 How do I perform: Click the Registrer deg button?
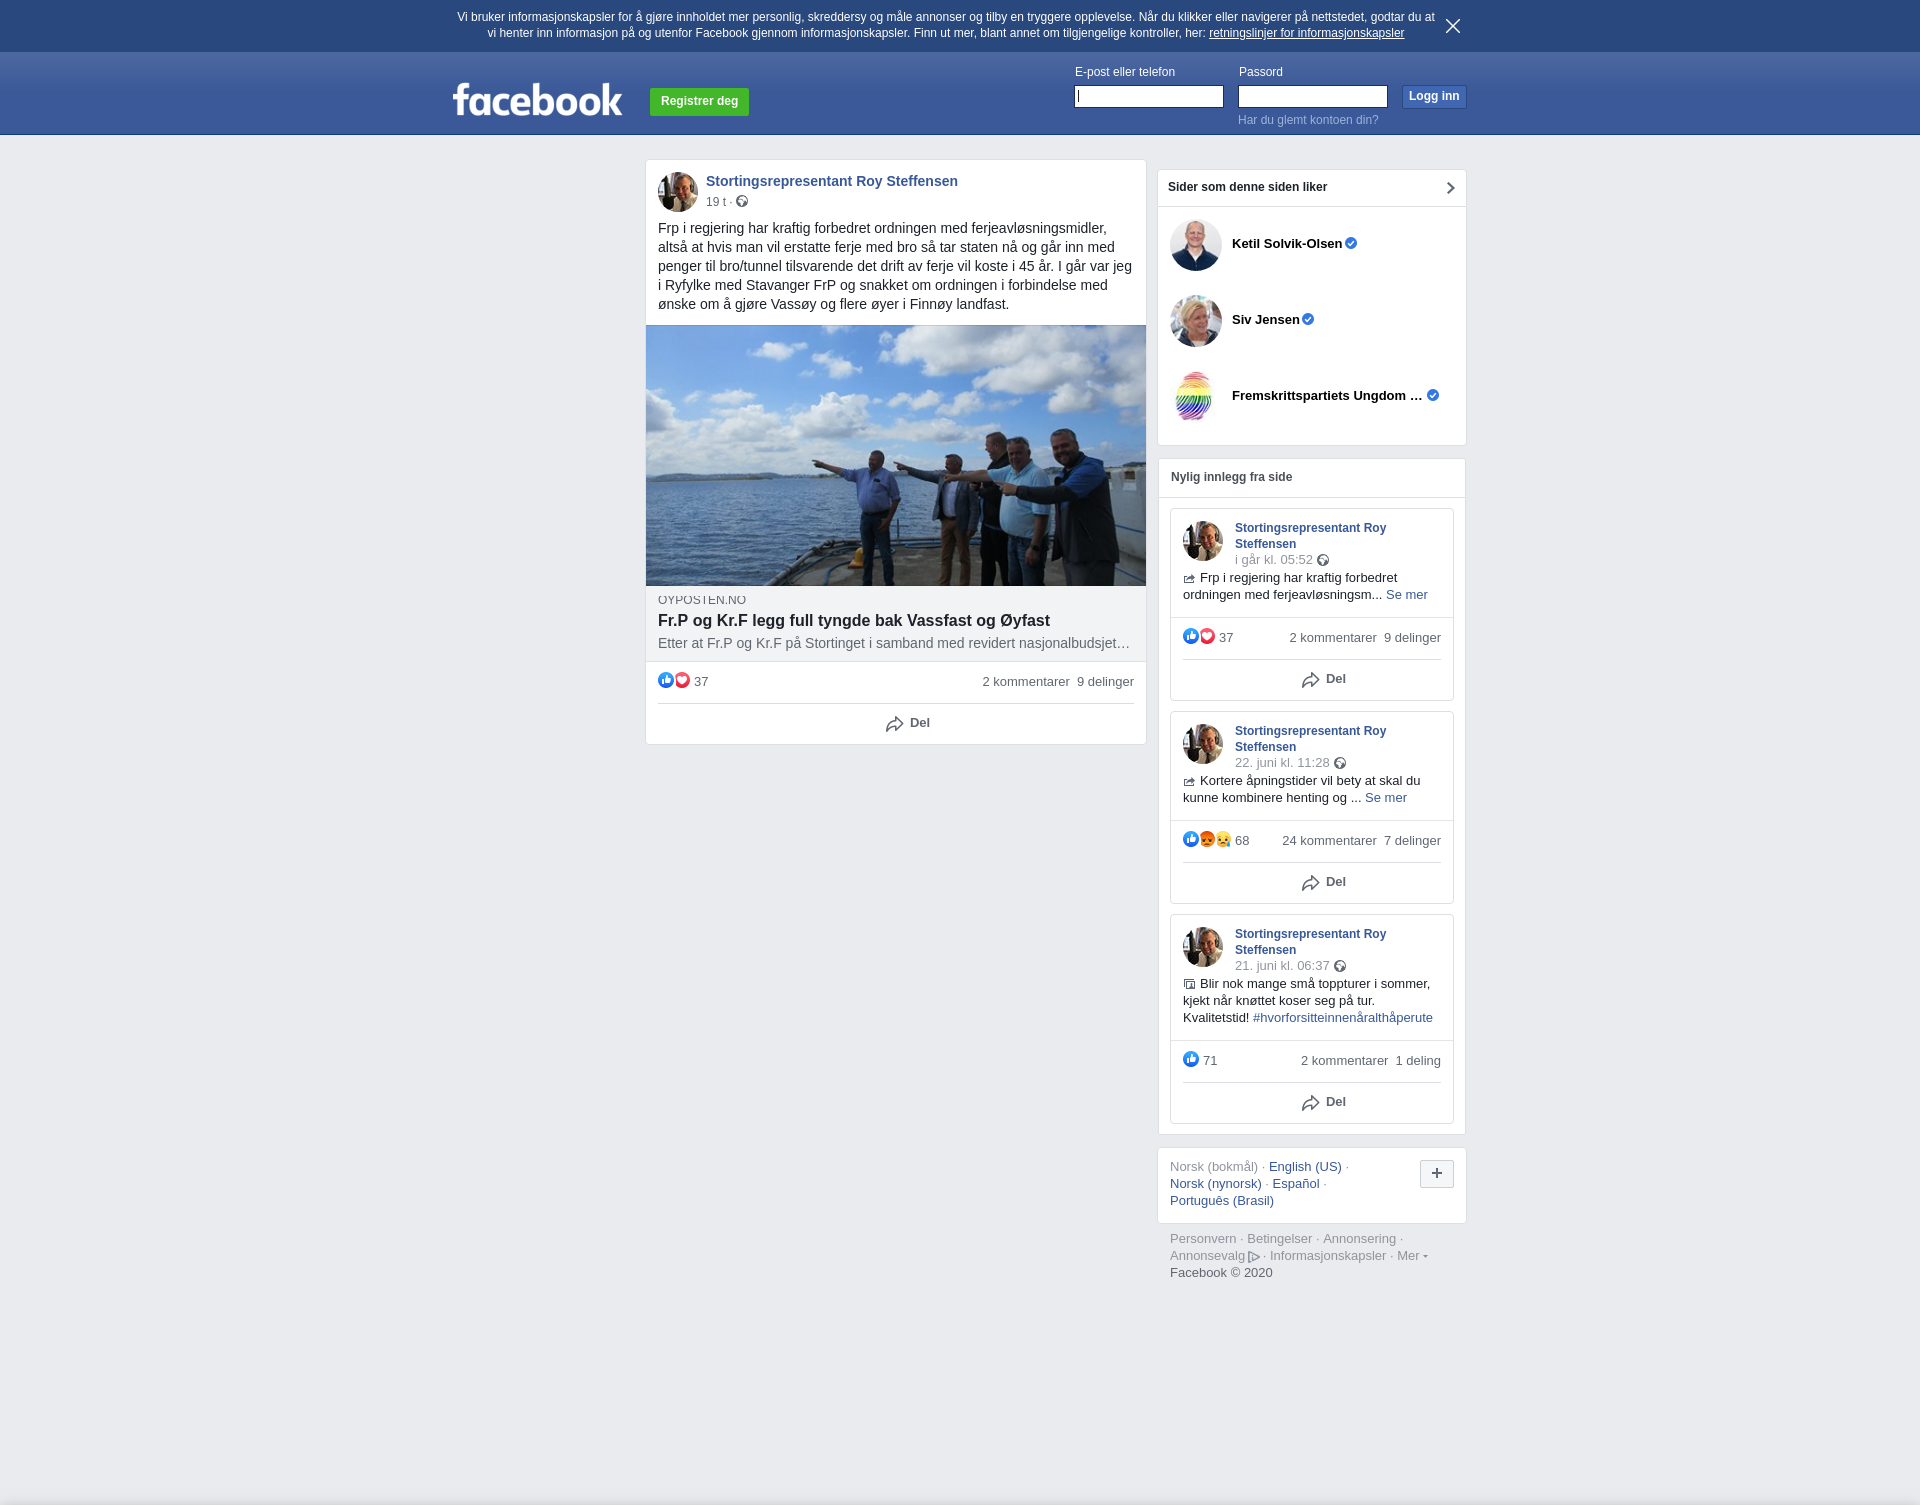pyautogui.click(x=699, y=102)
